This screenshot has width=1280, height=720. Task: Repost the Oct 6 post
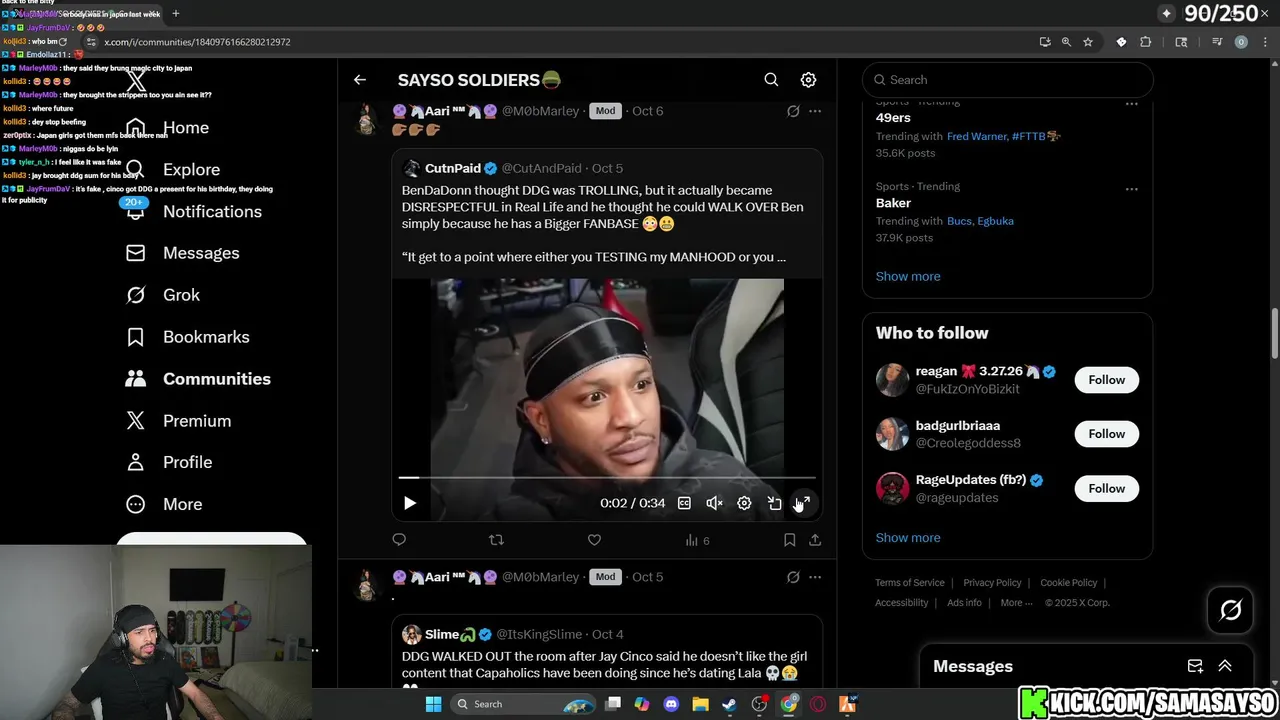496,540
